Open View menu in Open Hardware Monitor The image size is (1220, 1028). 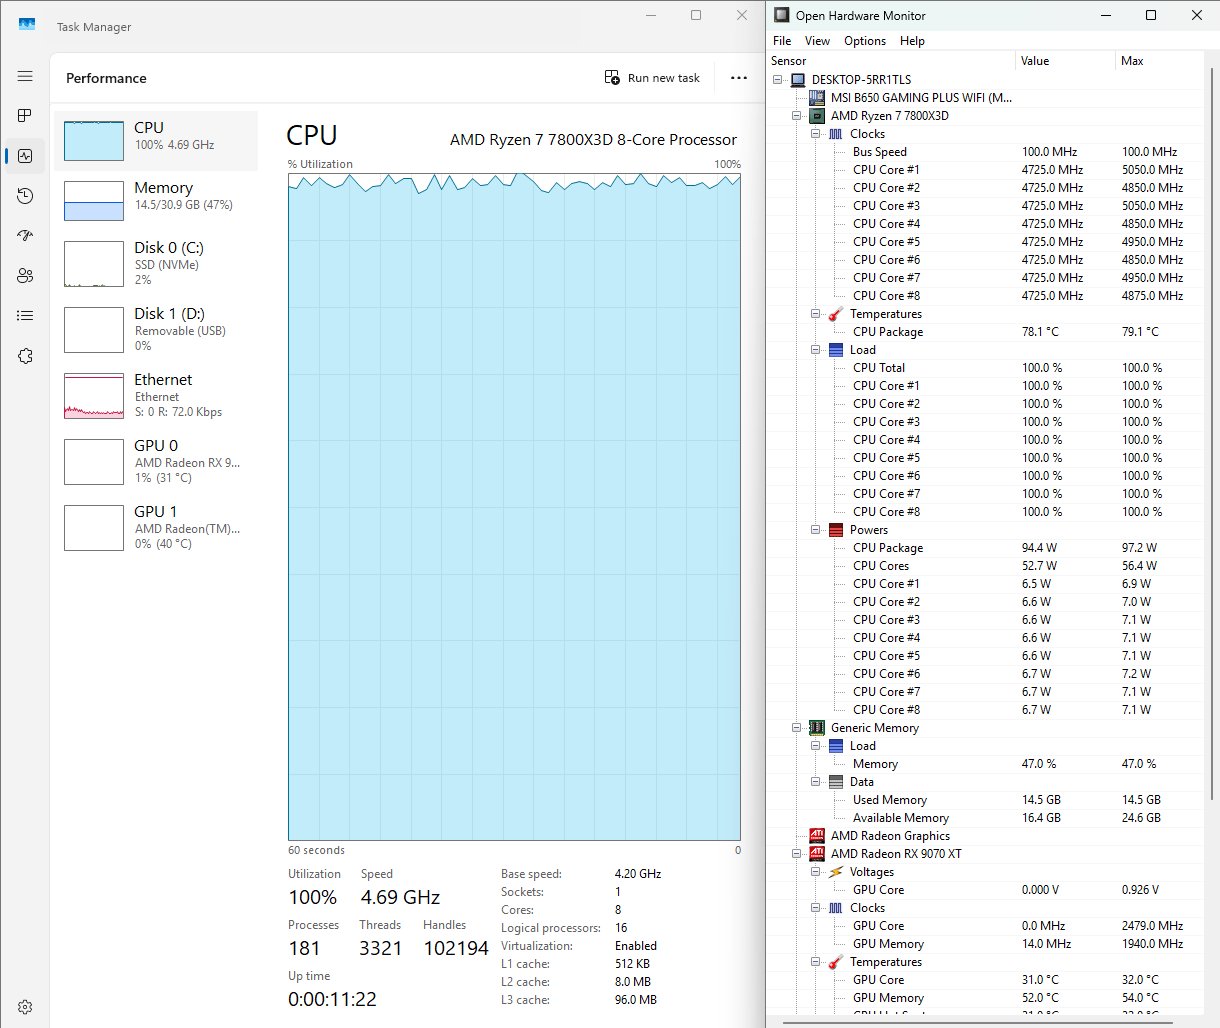pos(817,41)
